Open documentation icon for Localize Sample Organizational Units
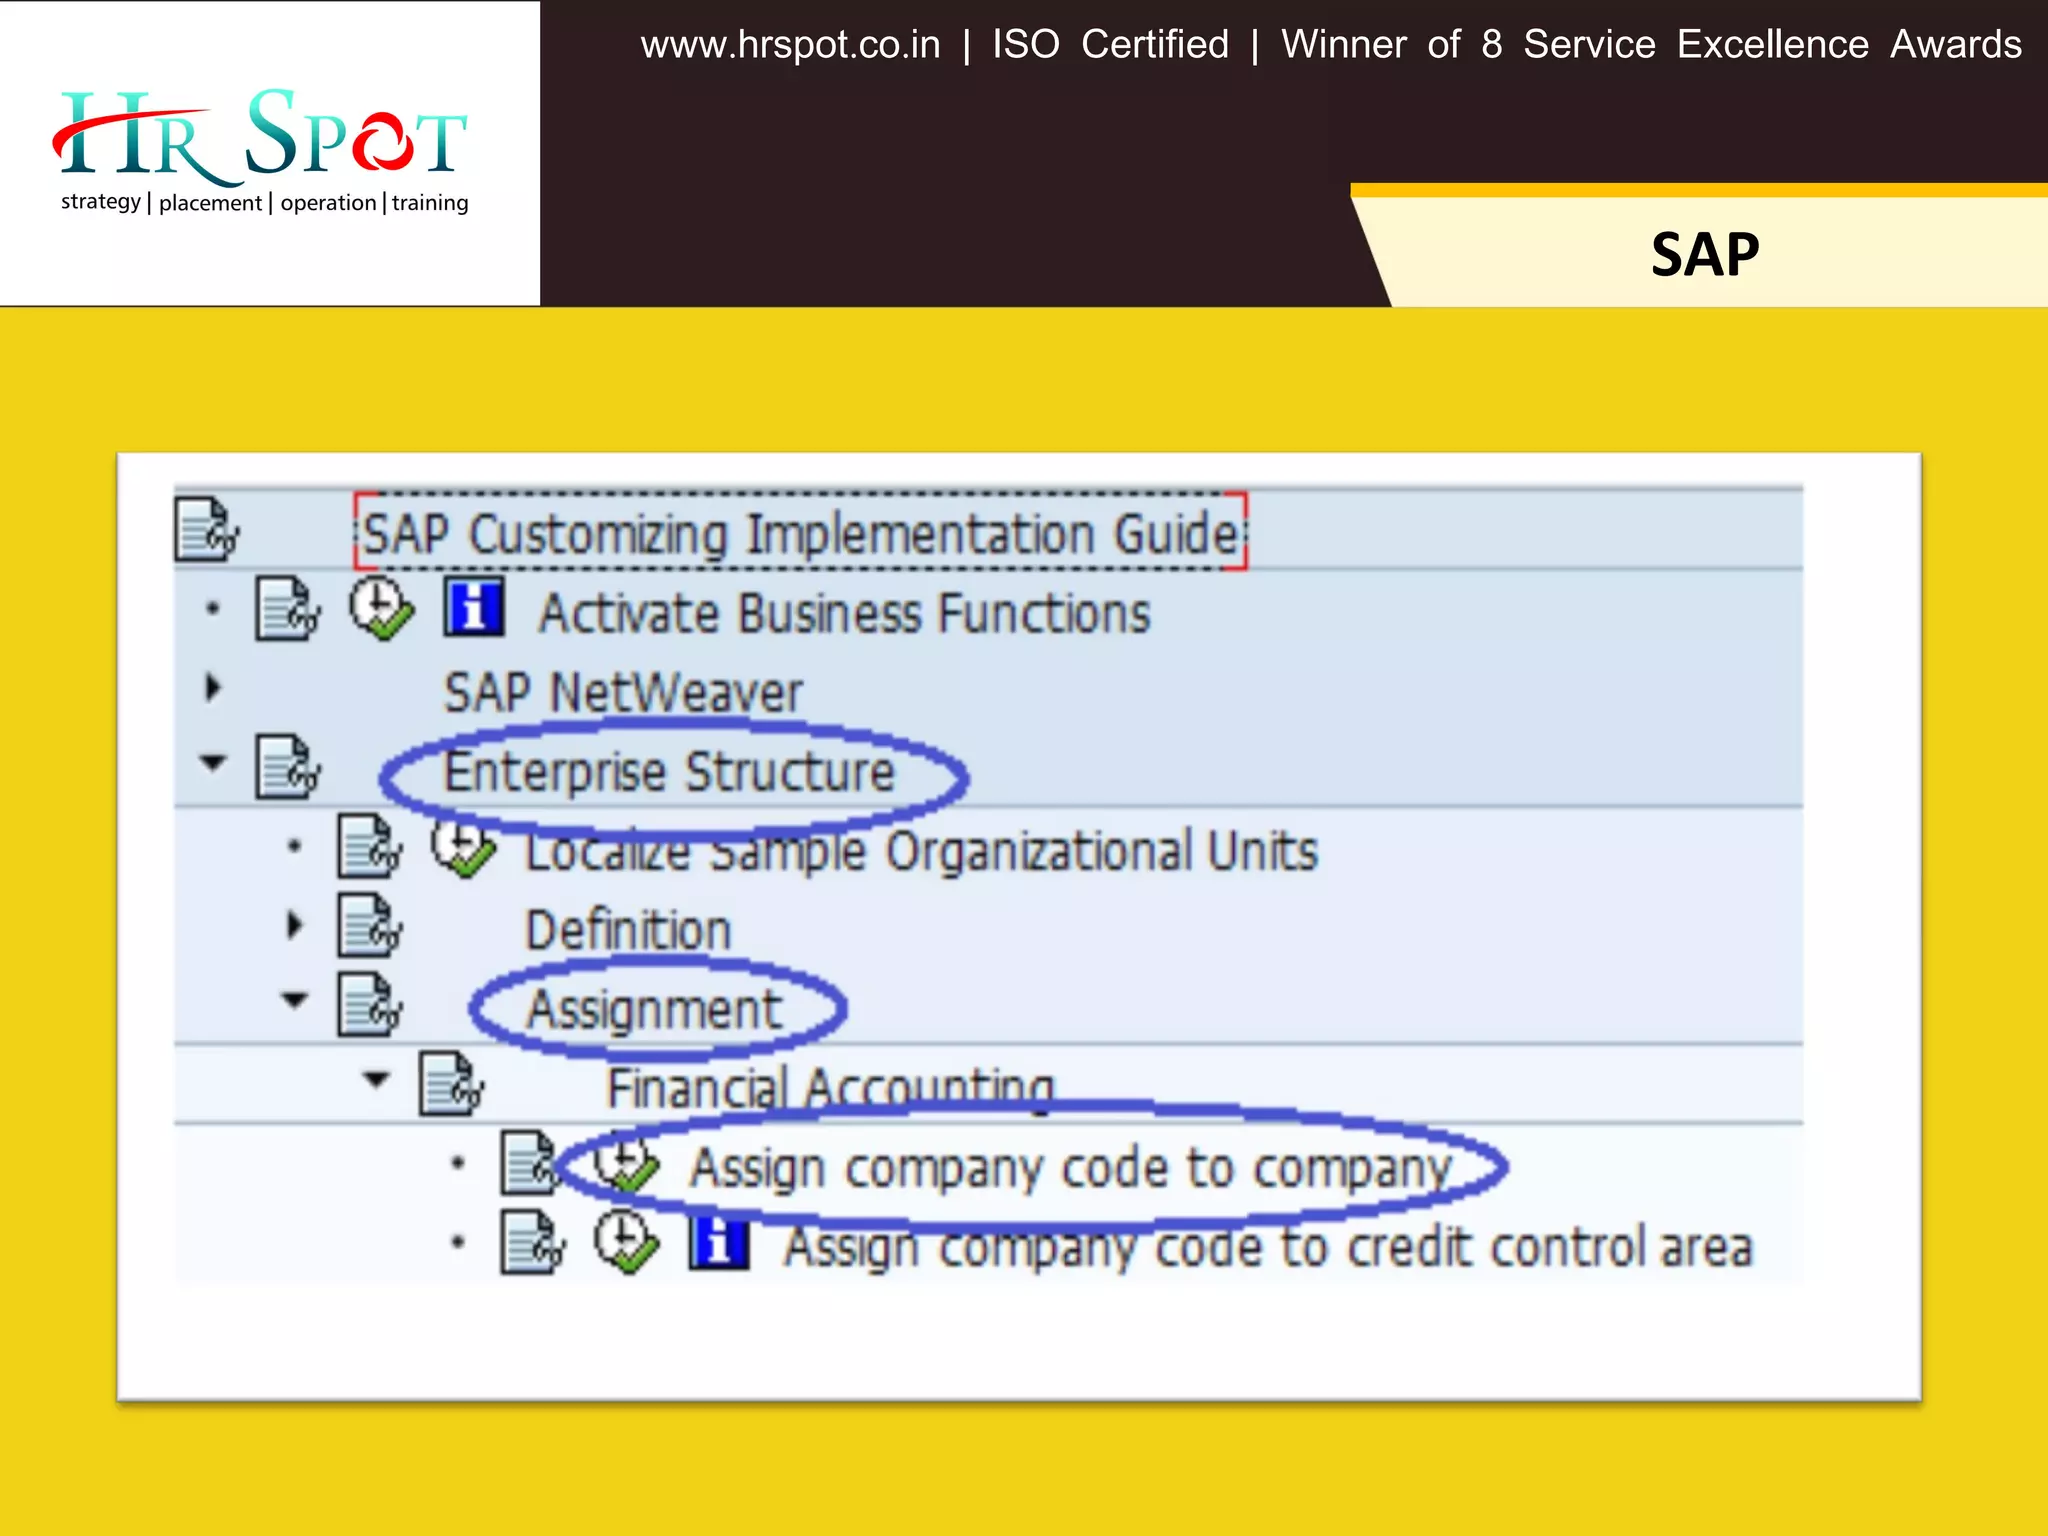2048x1536 pixels. tap(370, 846)
